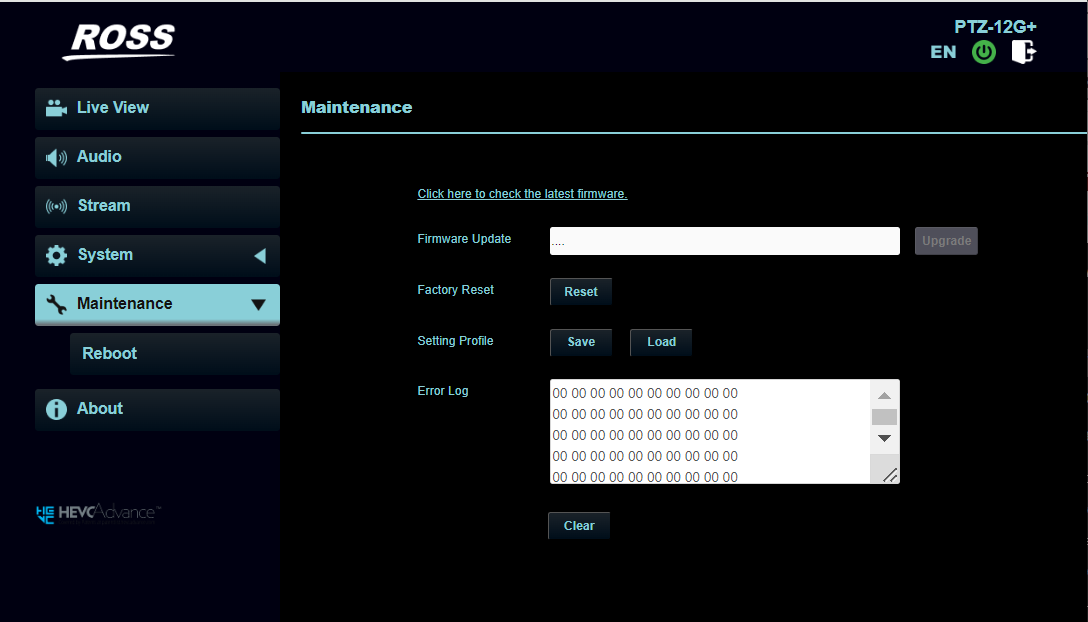Log out using the exit door icon
Viewport: 1088px width, 622px height.
pos(1023,52)
